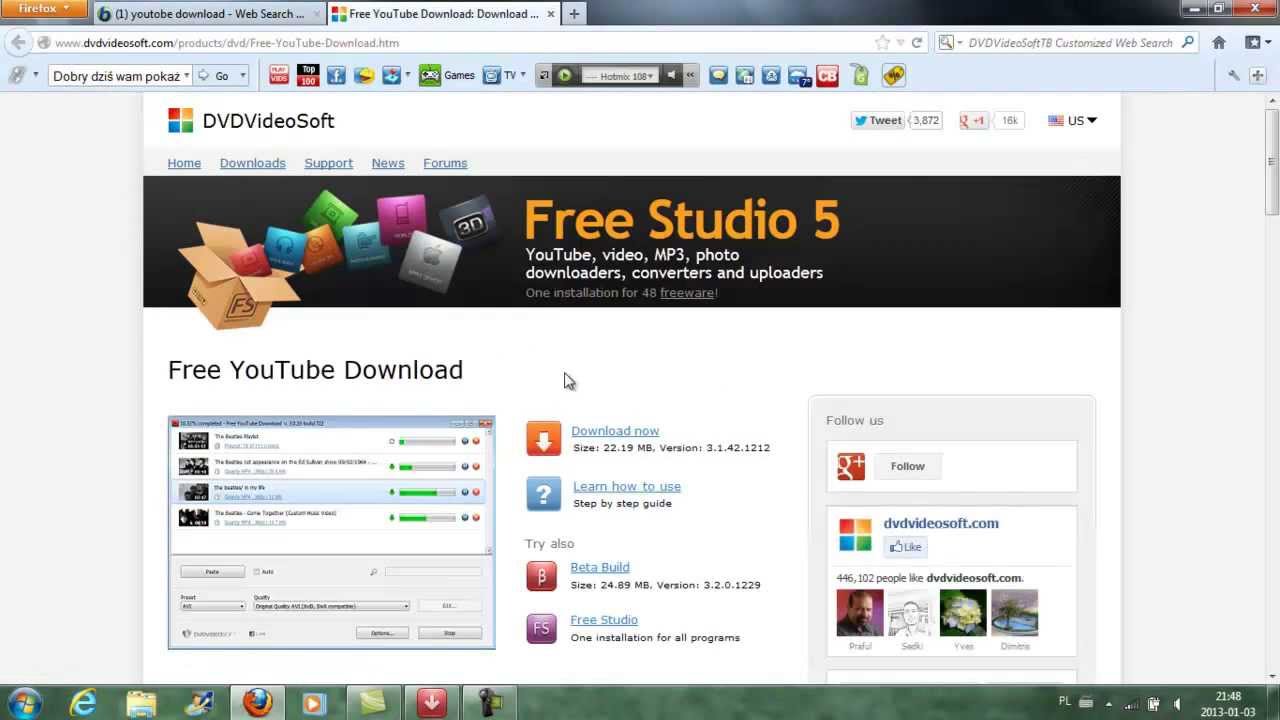
Task: Click the red CB toolbar icon
Action: [827, 75]
